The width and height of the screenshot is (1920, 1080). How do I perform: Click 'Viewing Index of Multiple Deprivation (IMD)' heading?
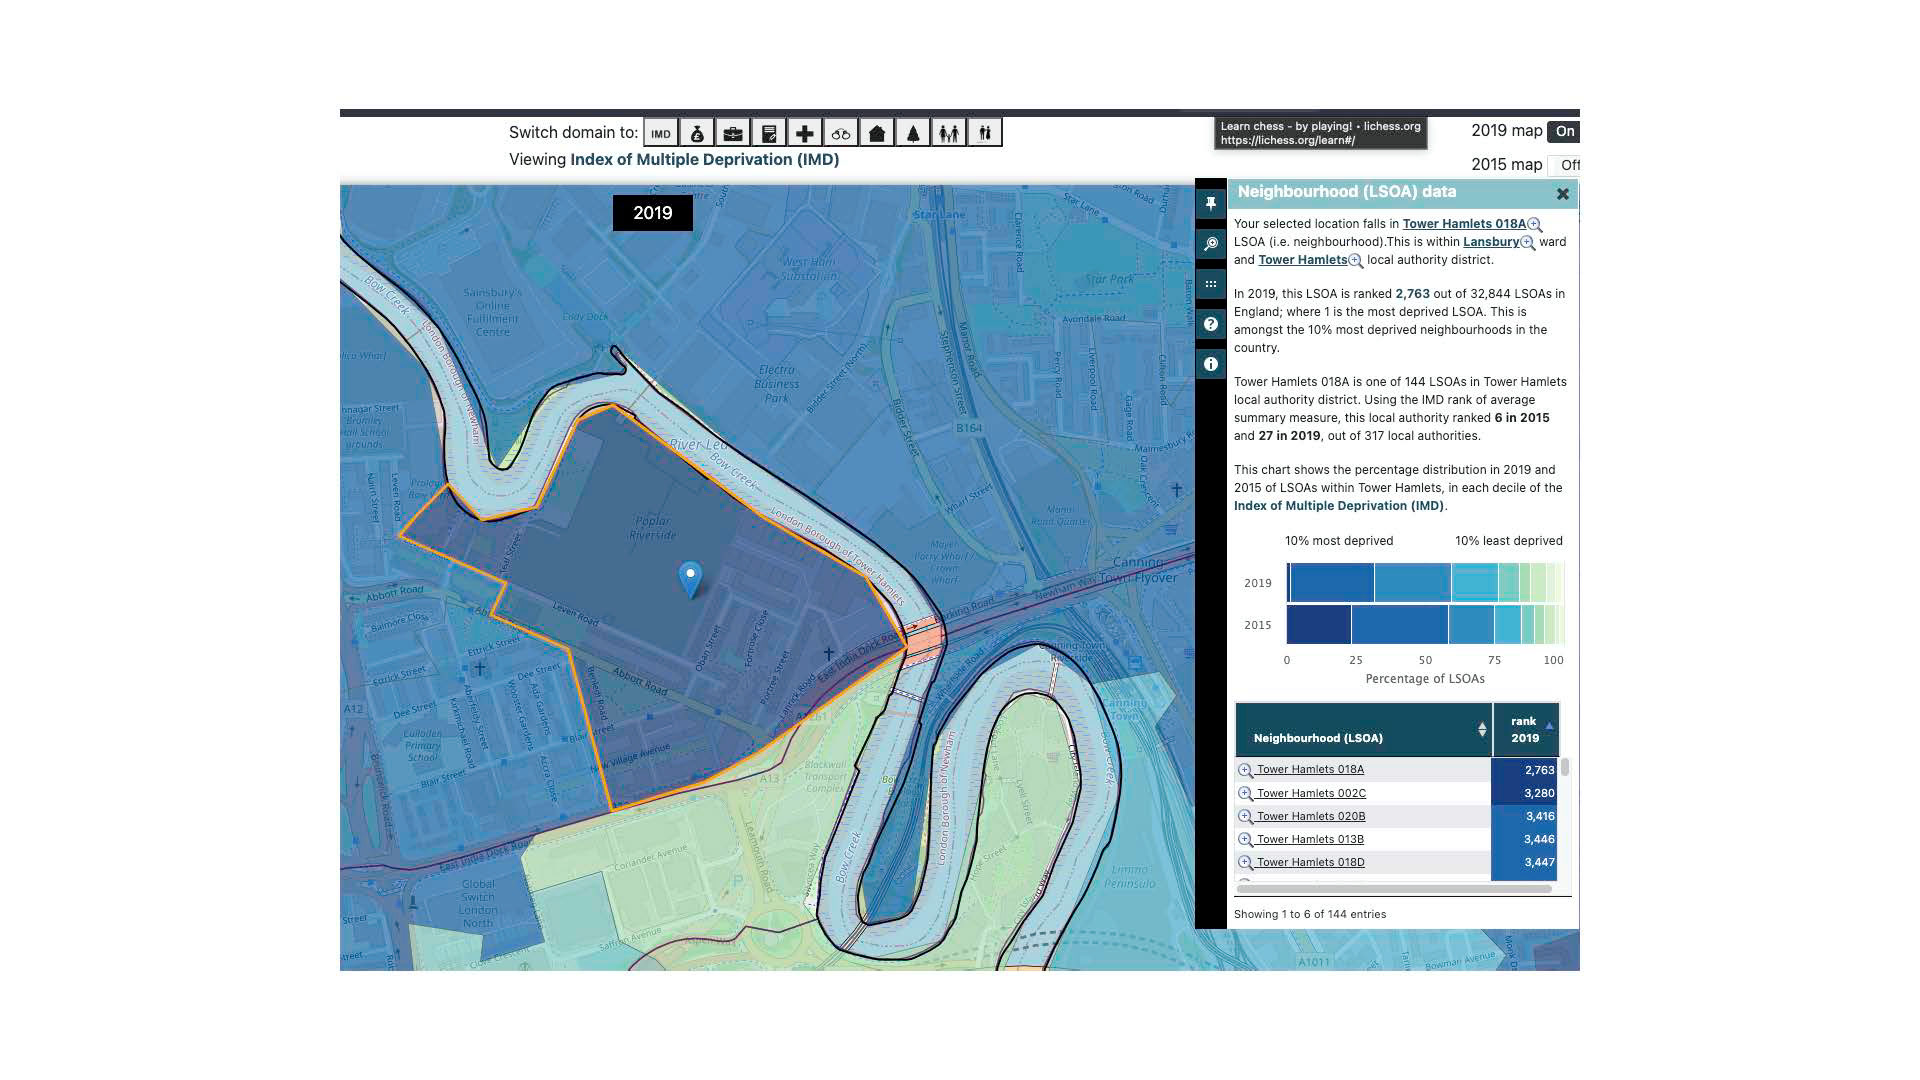[x=674, y=160]
